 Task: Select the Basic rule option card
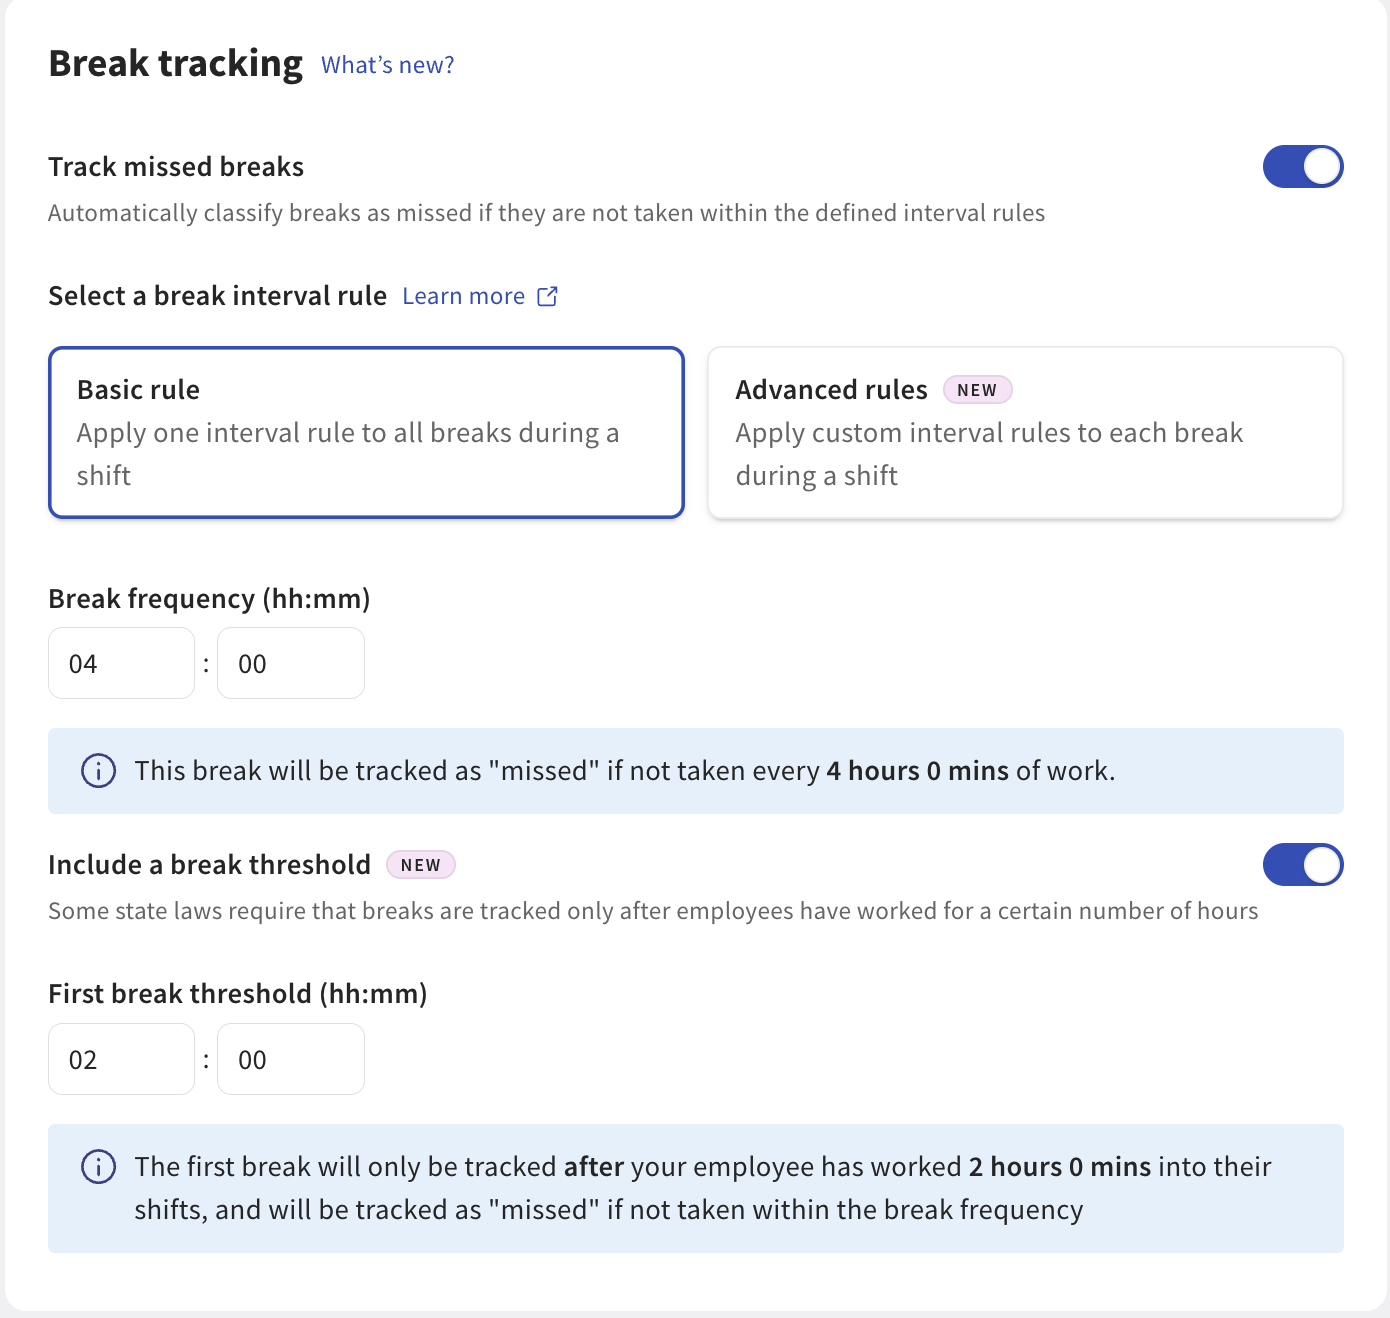366,433
